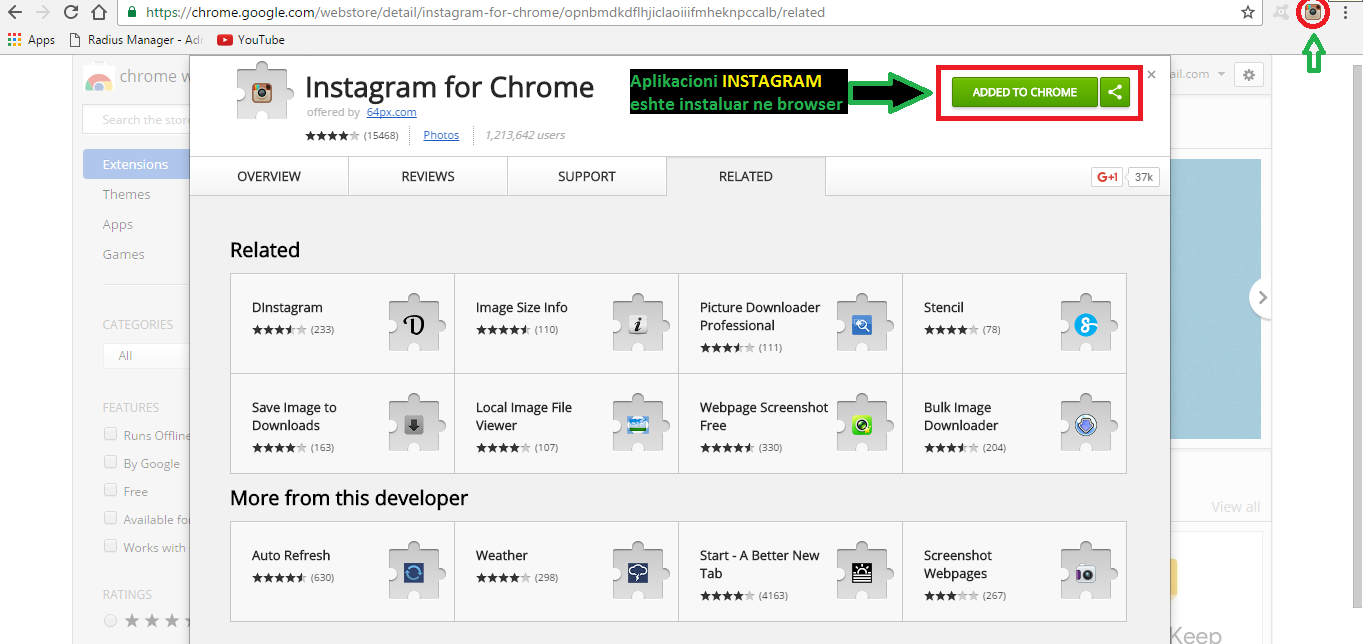Close the extension detail dialog

tap(1151, 74)
